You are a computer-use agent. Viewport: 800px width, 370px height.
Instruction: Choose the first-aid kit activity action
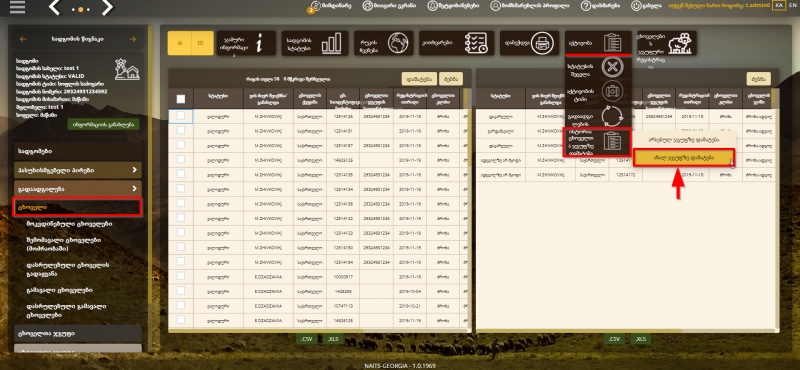598,92
